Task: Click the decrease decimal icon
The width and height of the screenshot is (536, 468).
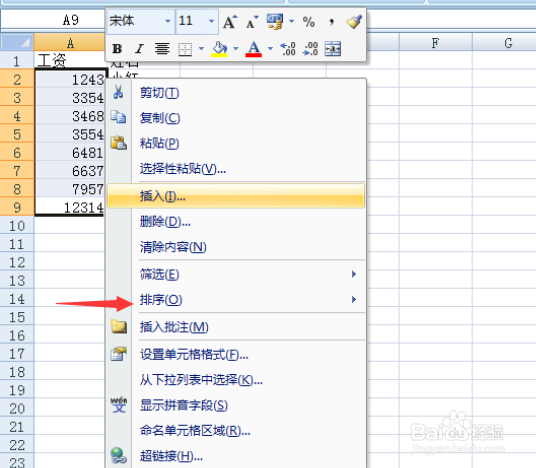Action: (x=310, y=49)
